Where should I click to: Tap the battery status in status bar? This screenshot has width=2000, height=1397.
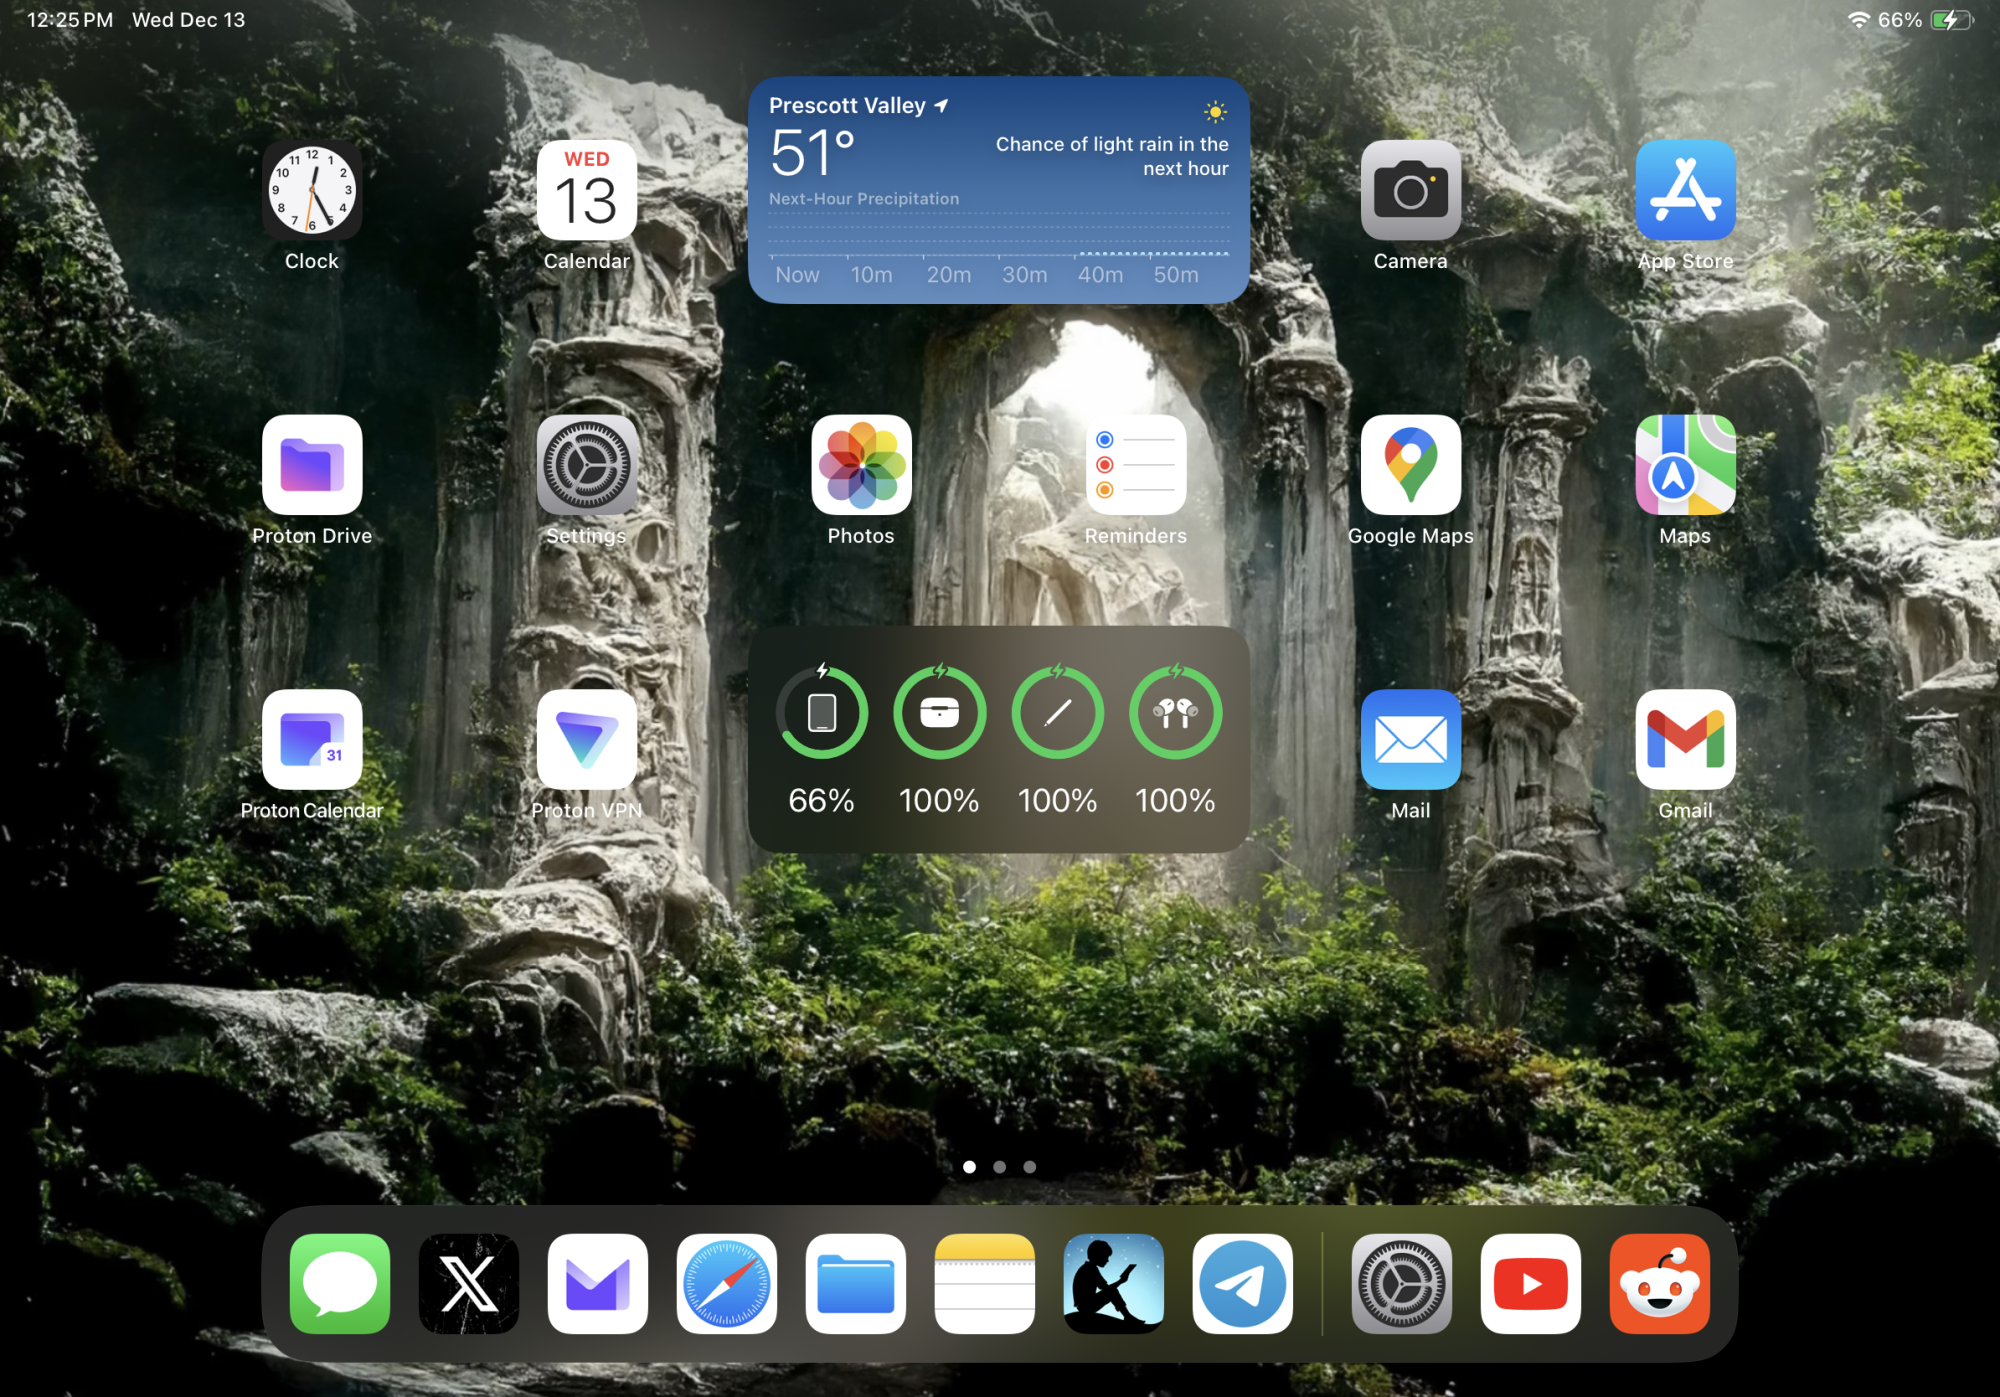point(1950,20)
